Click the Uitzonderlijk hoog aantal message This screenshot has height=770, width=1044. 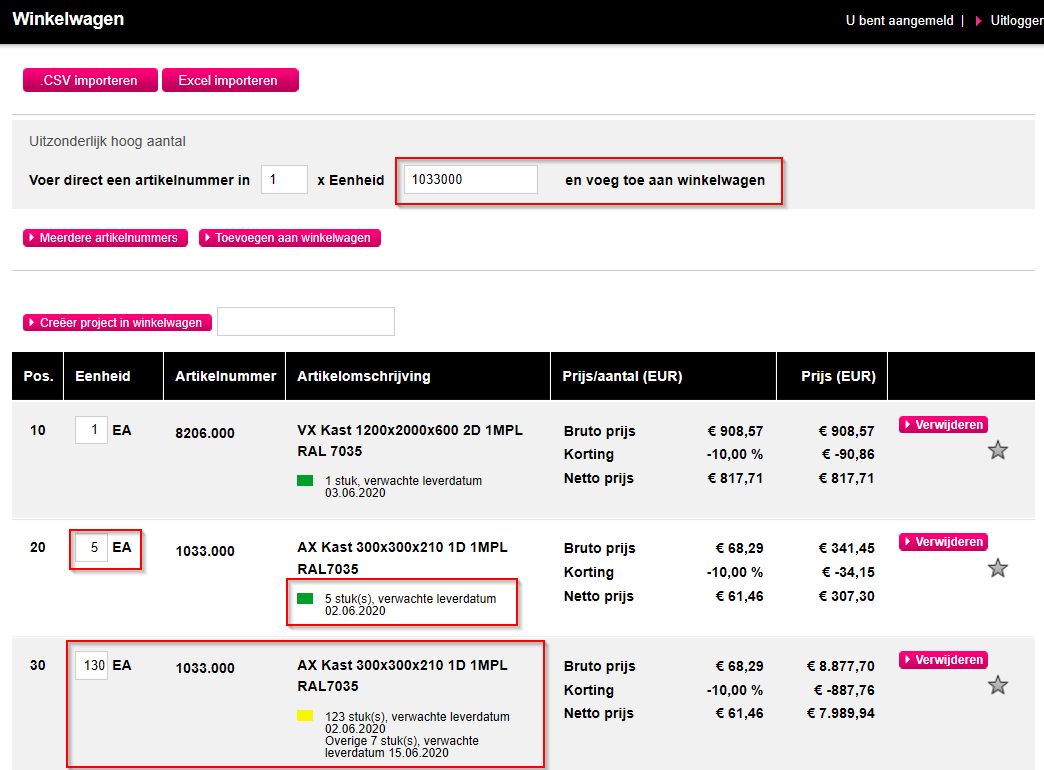(x=107, y=141)
